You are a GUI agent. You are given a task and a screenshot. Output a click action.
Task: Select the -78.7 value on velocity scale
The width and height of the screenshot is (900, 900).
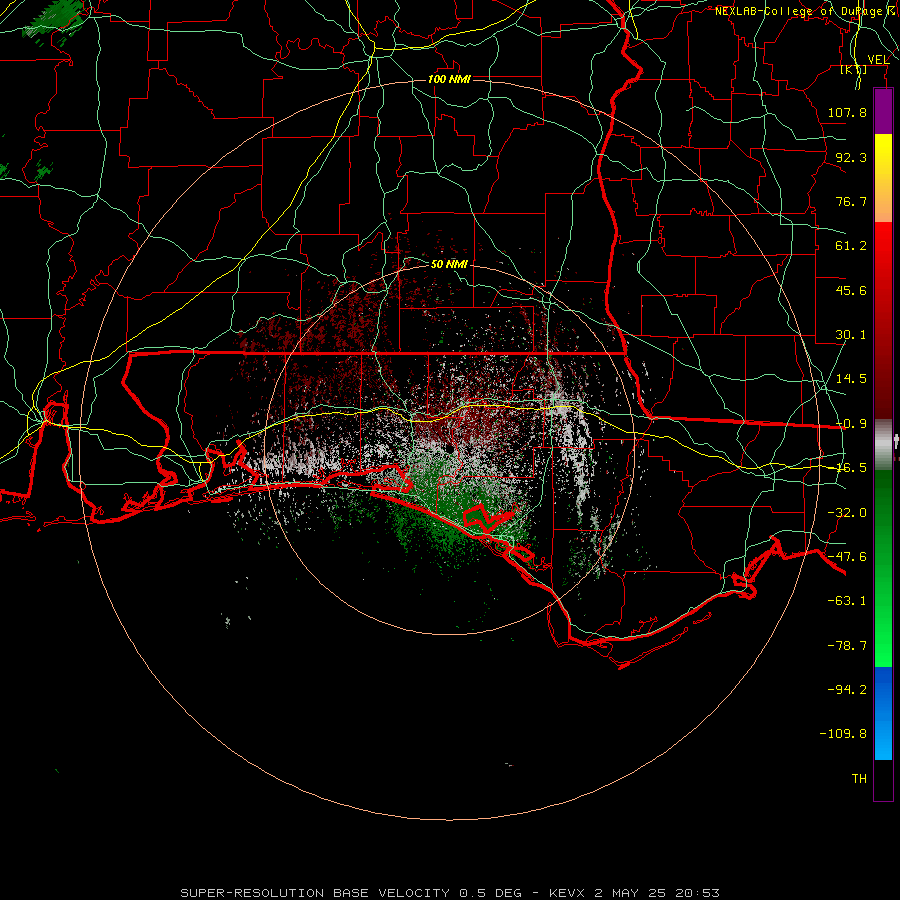pyautogui.click(x=847, y=646)
